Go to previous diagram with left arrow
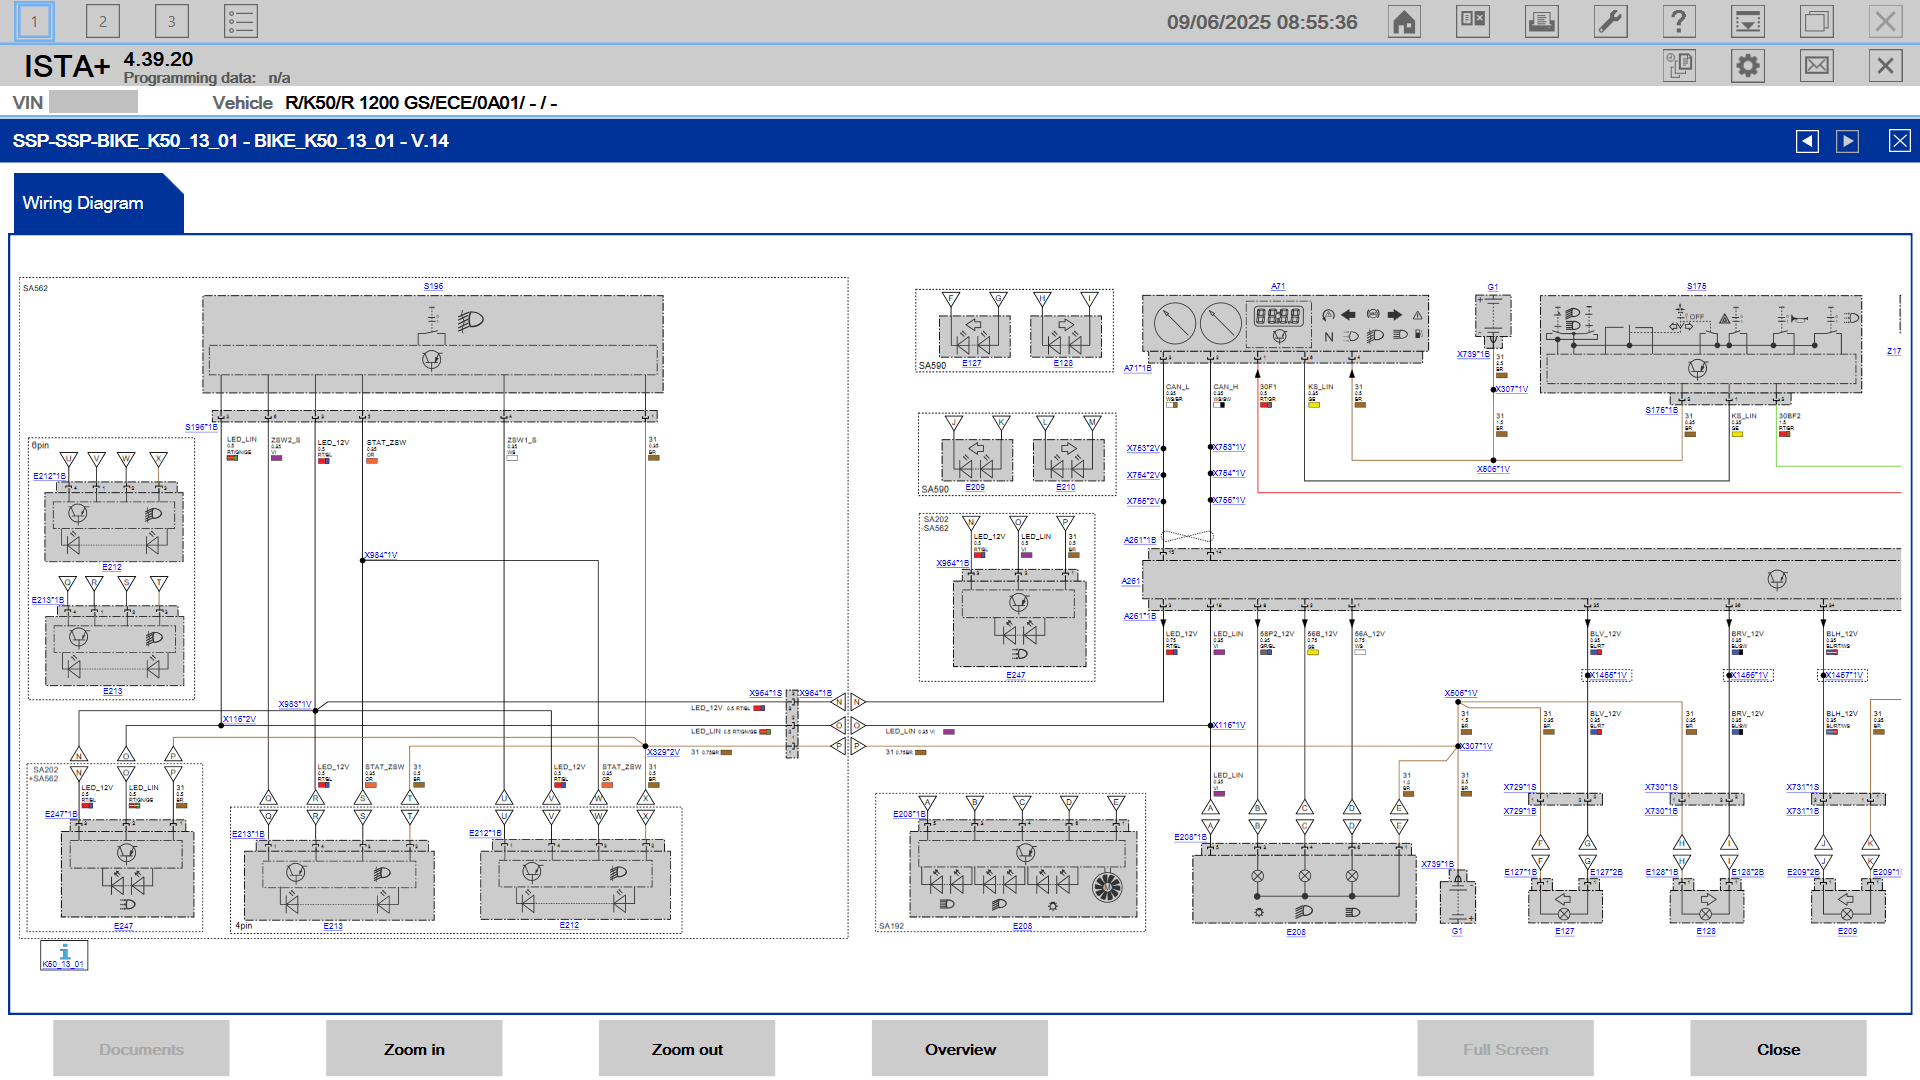 pyautogui.click(x=1807, y=141)
